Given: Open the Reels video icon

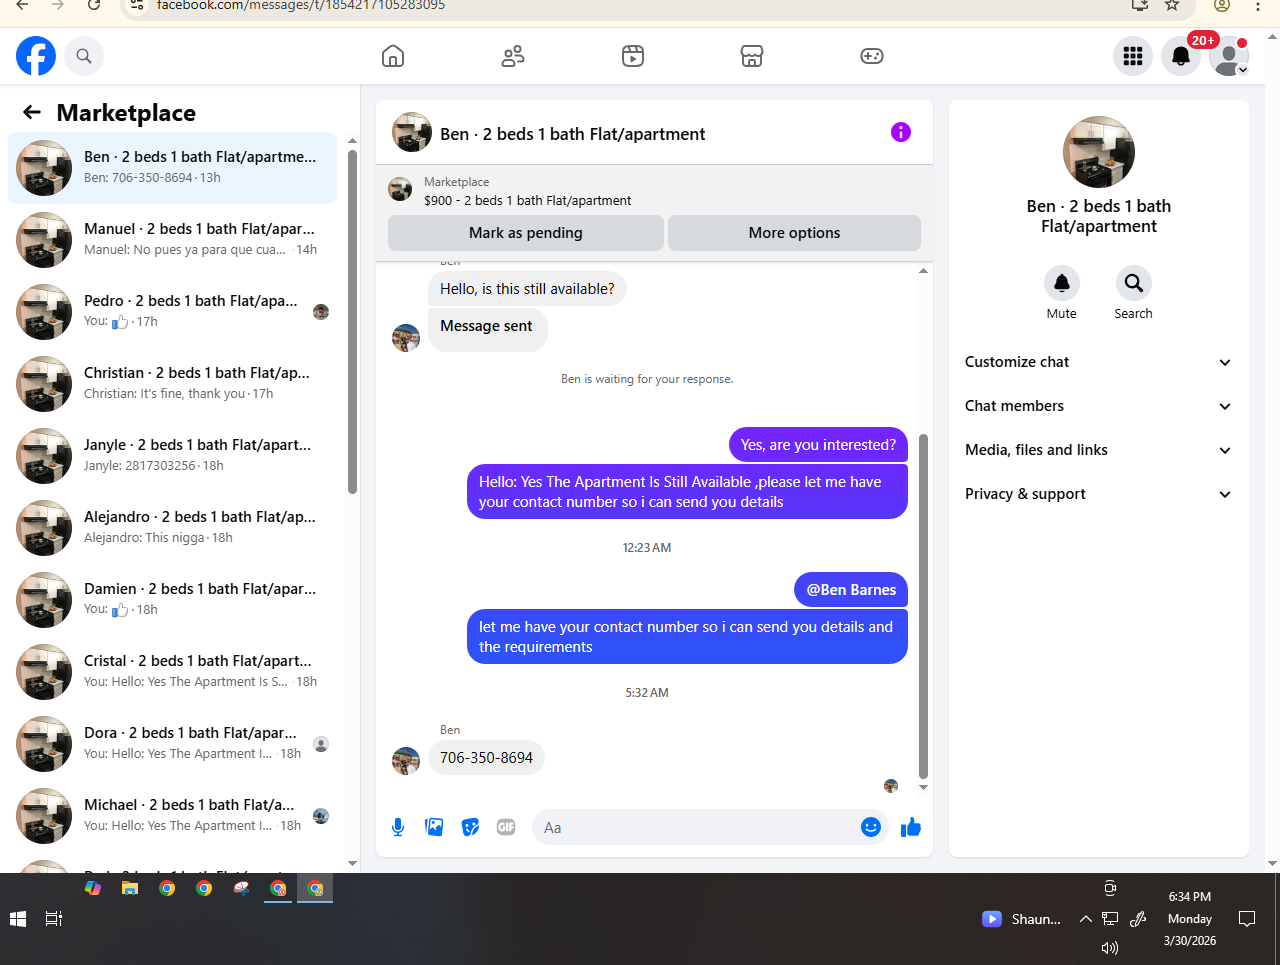Looking at the screenshot, I should tap(633, 56).
